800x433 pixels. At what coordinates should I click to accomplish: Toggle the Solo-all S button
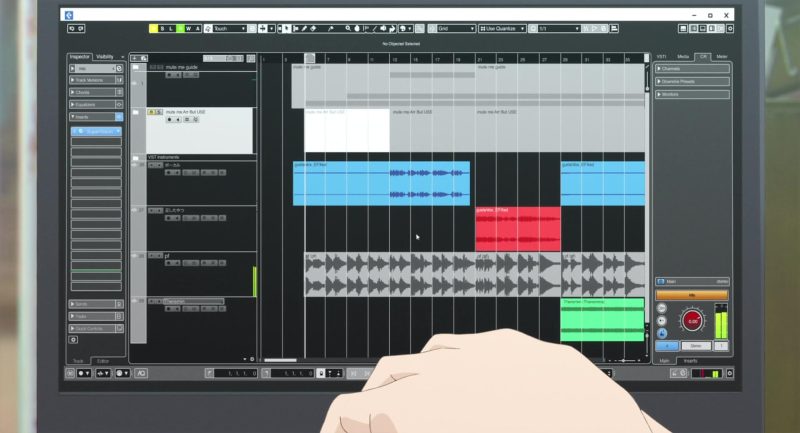[162, 29]
